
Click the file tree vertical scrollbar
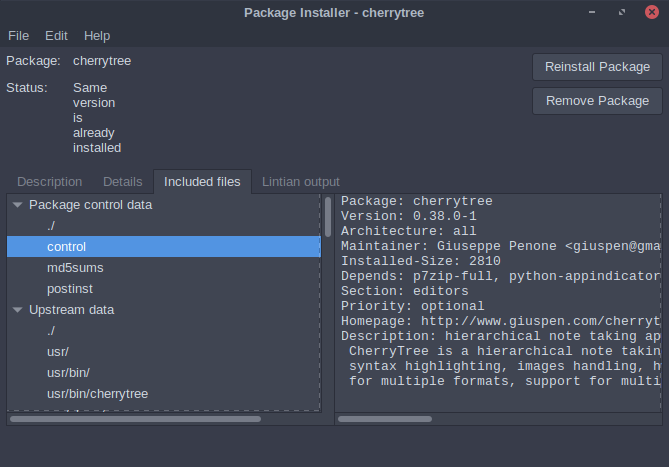click(x=327, y=218)
